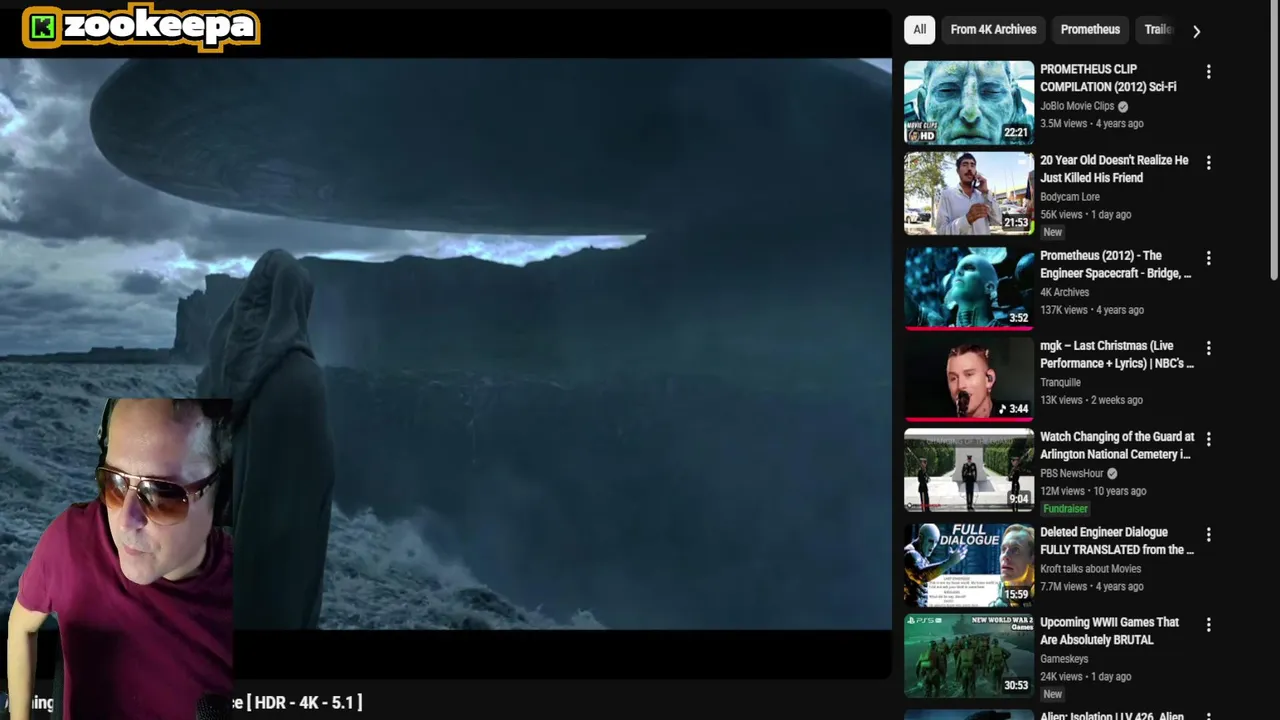The width and height of the screenshot is (1280, 720).
Task: Open options menu for Changing of the Guard
Action: click(x=1208, y=439)
